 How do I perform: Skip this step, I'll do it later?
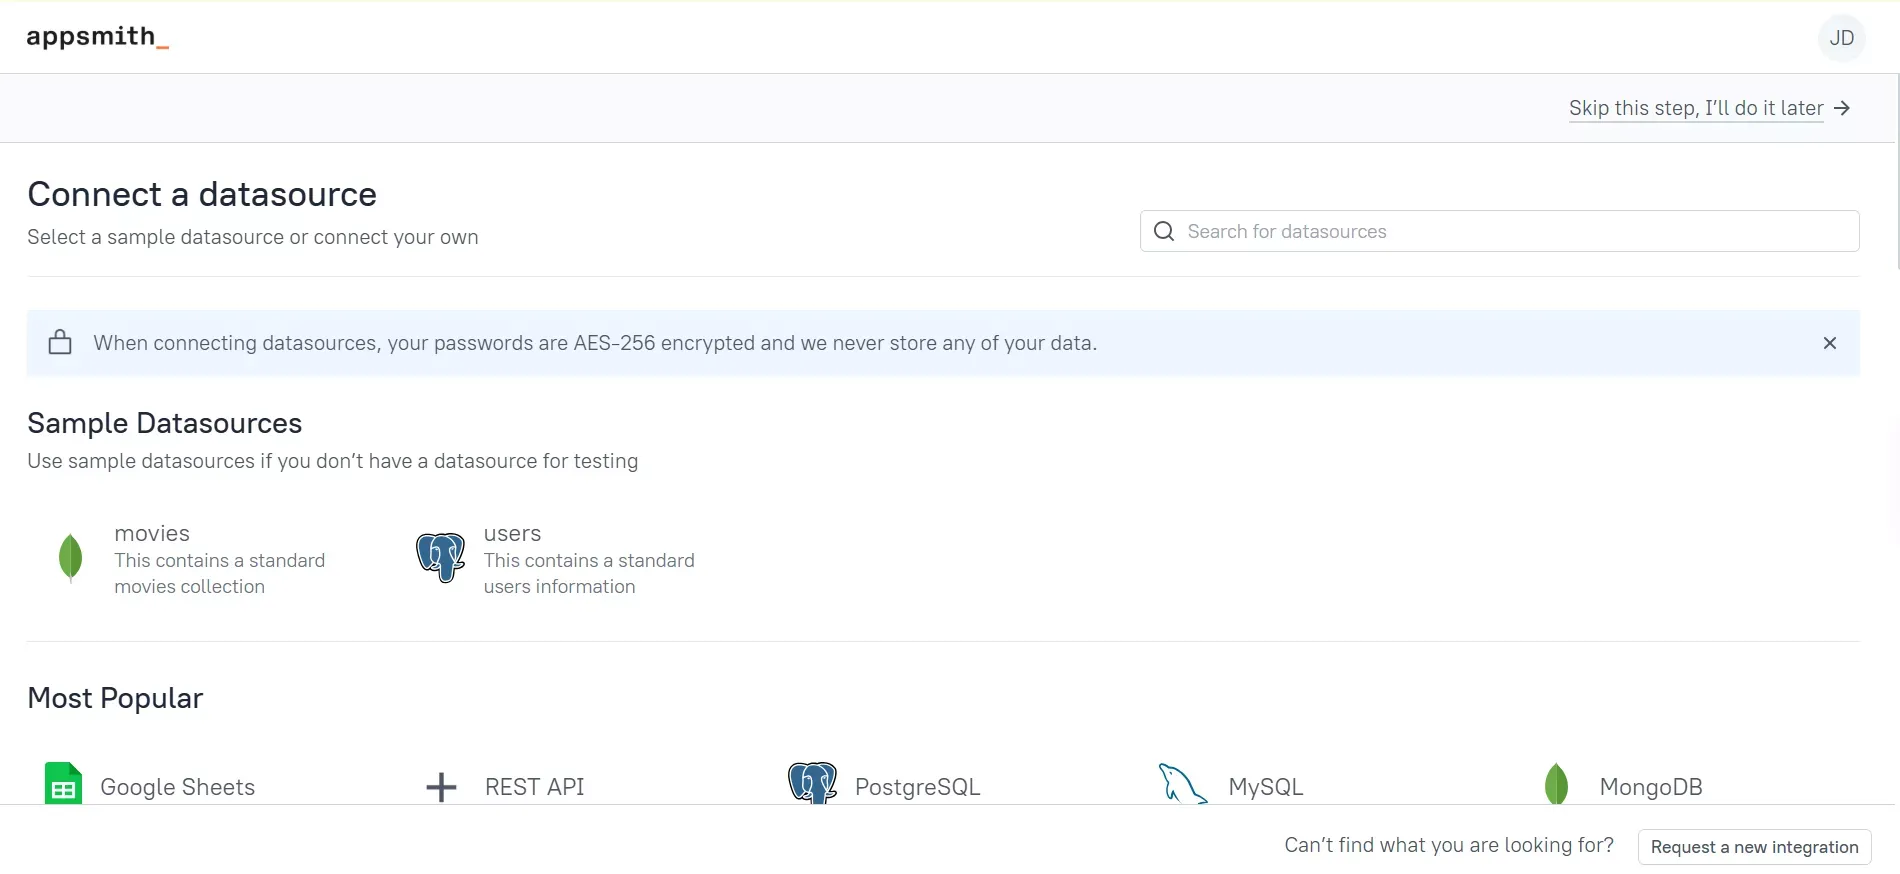coord(1696,108)
